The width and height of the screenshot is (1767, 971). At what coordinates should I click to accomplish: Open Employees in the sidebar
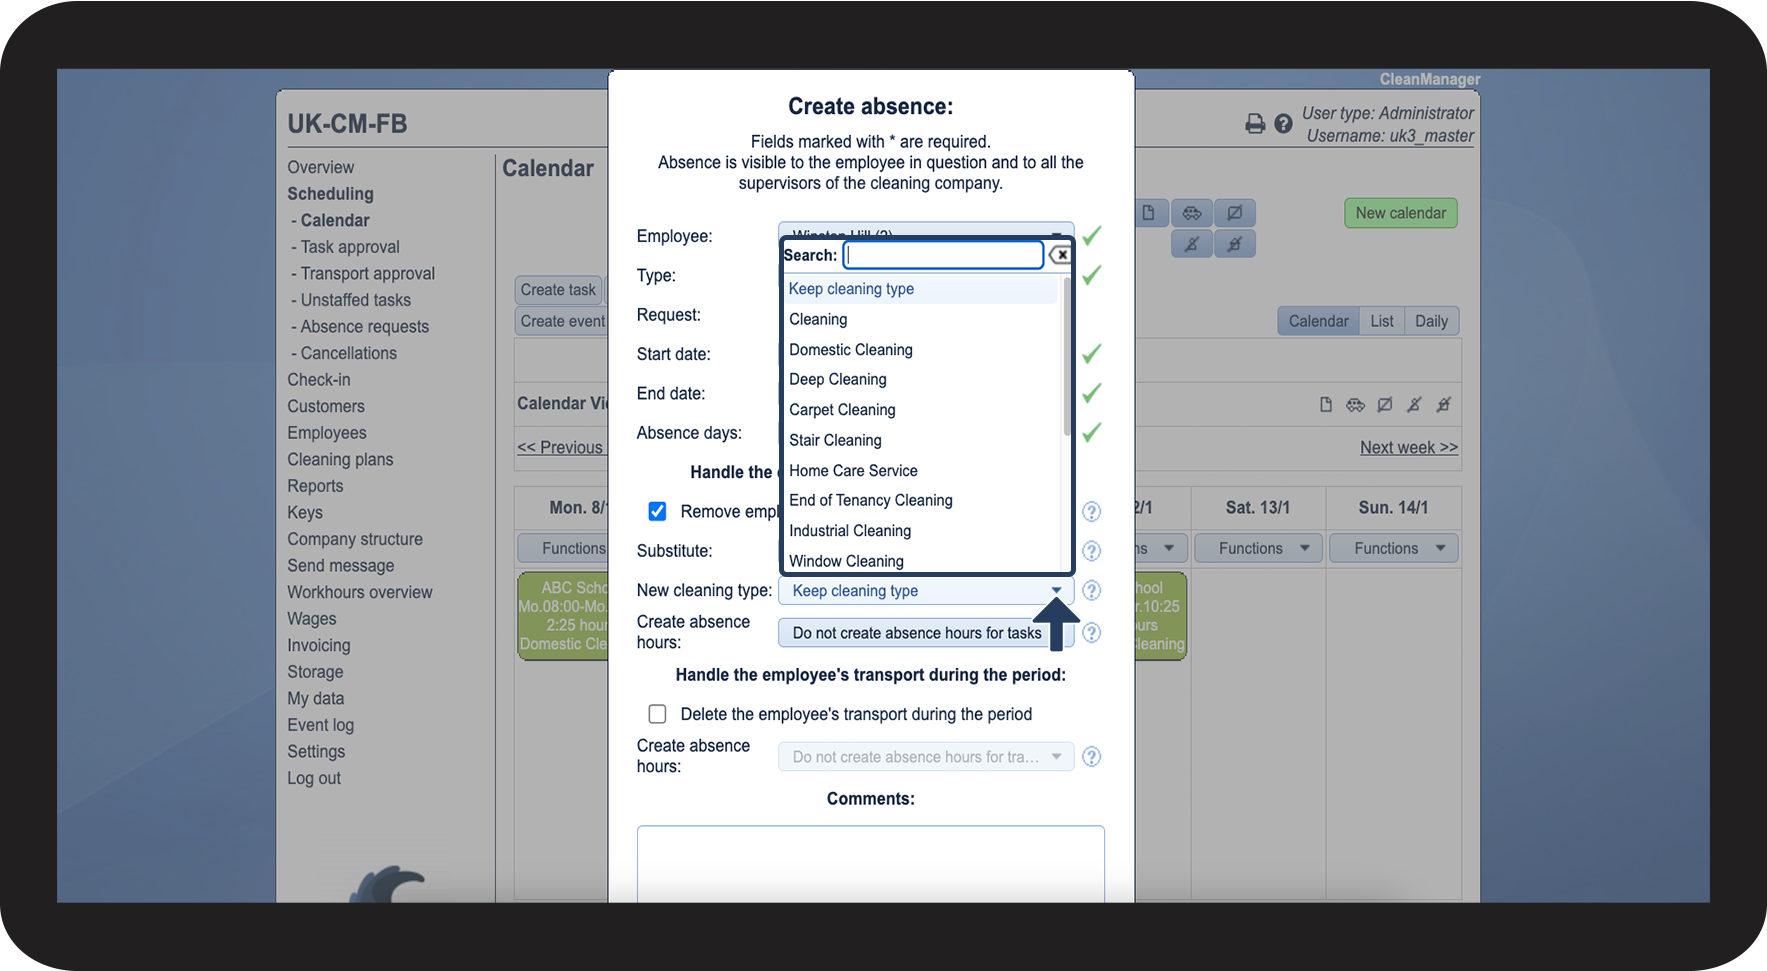click(327, 433)
